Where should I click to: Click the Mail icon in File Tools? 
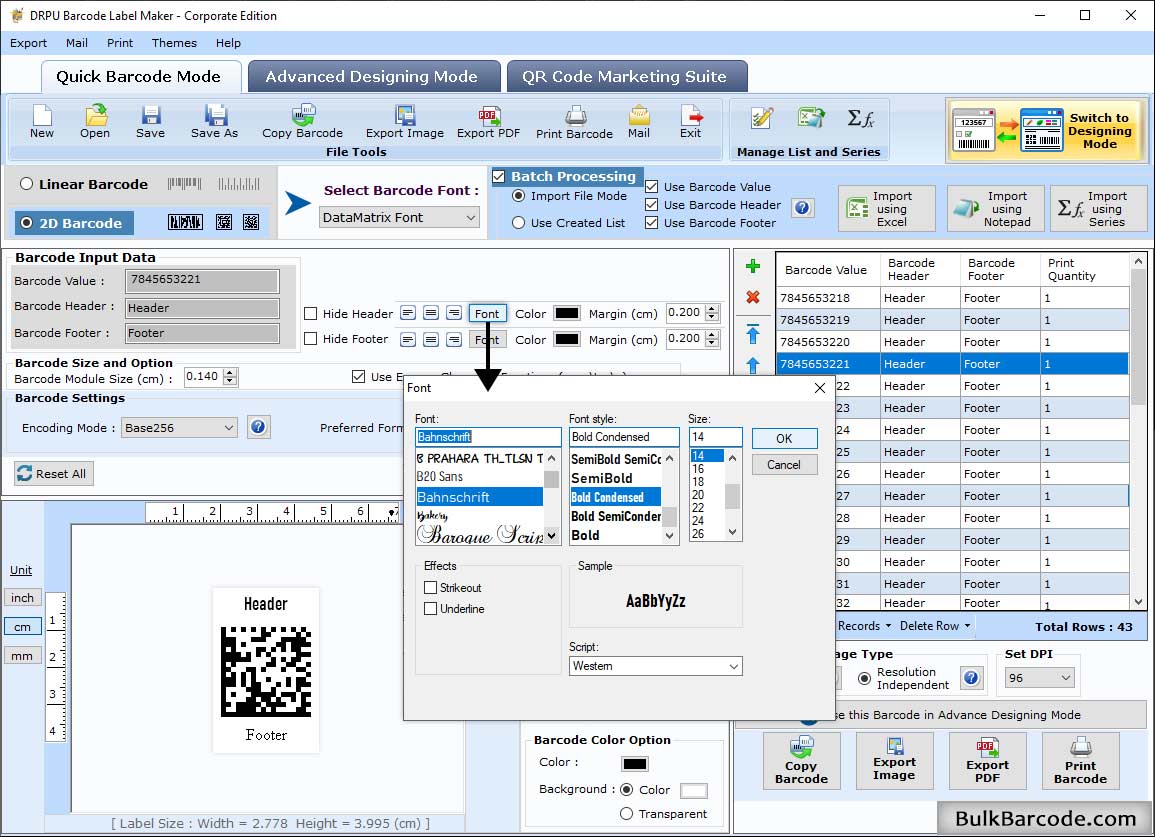[x=639, y=122]
